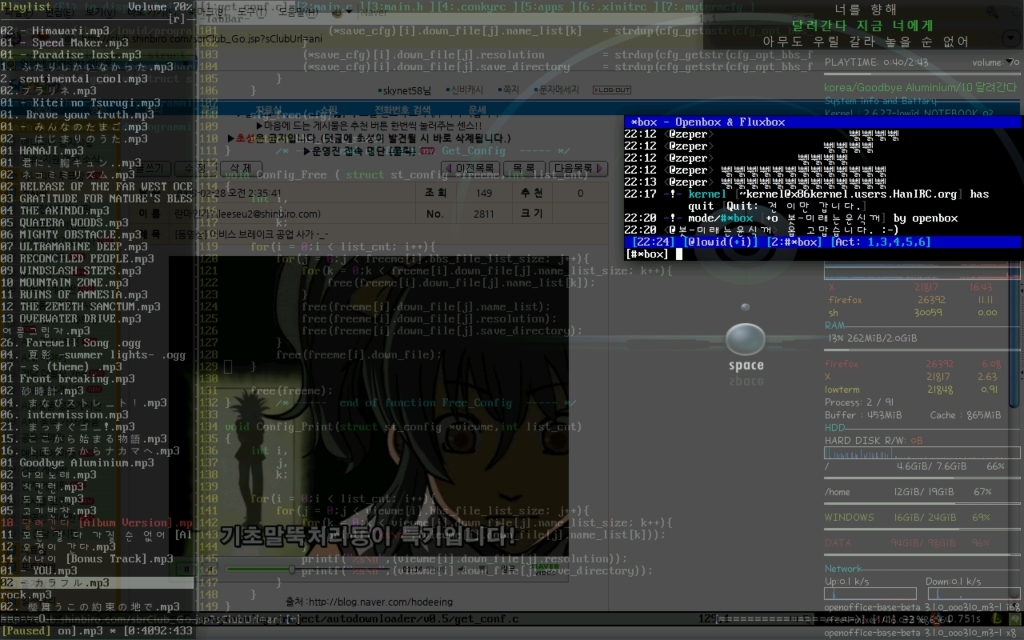The height and width of the screenshot is (640, 1024).
Task: Select '01 - YOU.mp3' in the playlist
Action: click(x=39, y=571)
